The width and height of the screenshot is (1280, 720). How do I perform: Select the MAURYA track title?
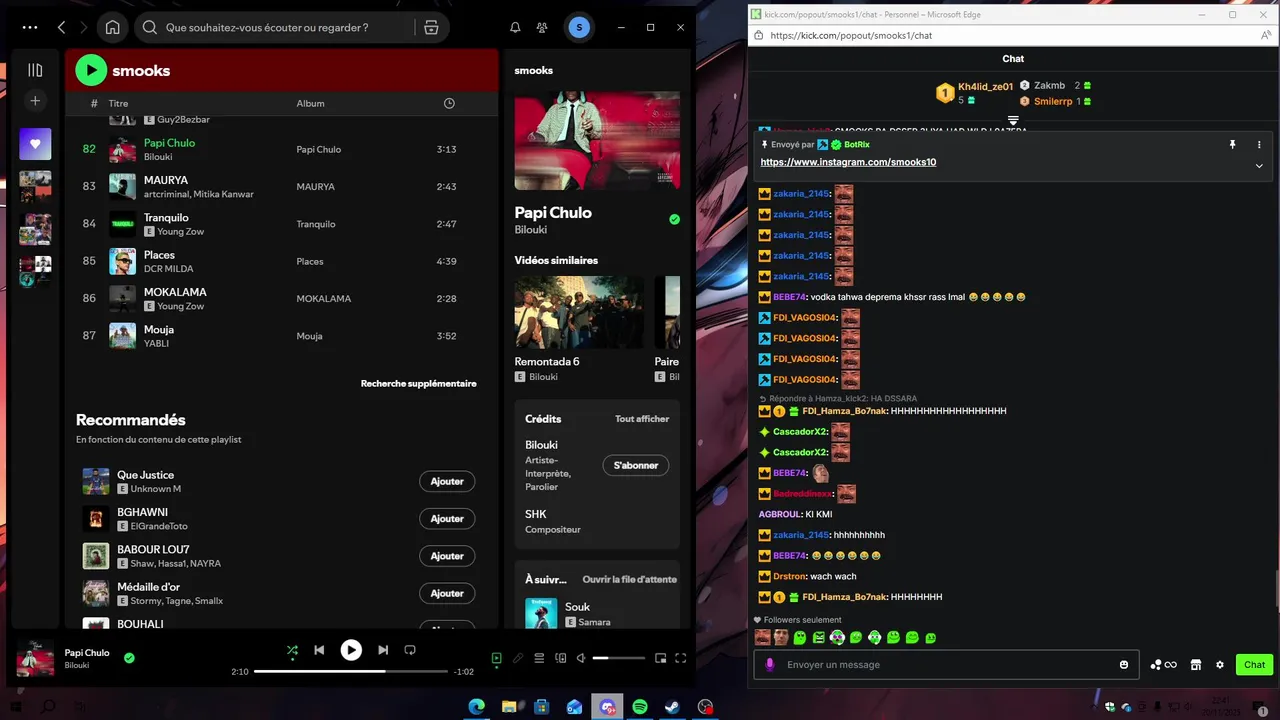[x=166, y=180]
